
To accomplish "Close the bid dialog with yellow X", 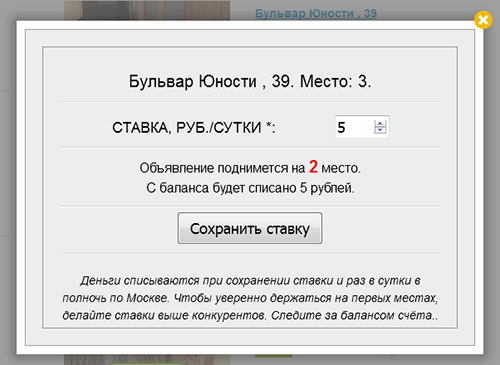I will click(483, 20).
